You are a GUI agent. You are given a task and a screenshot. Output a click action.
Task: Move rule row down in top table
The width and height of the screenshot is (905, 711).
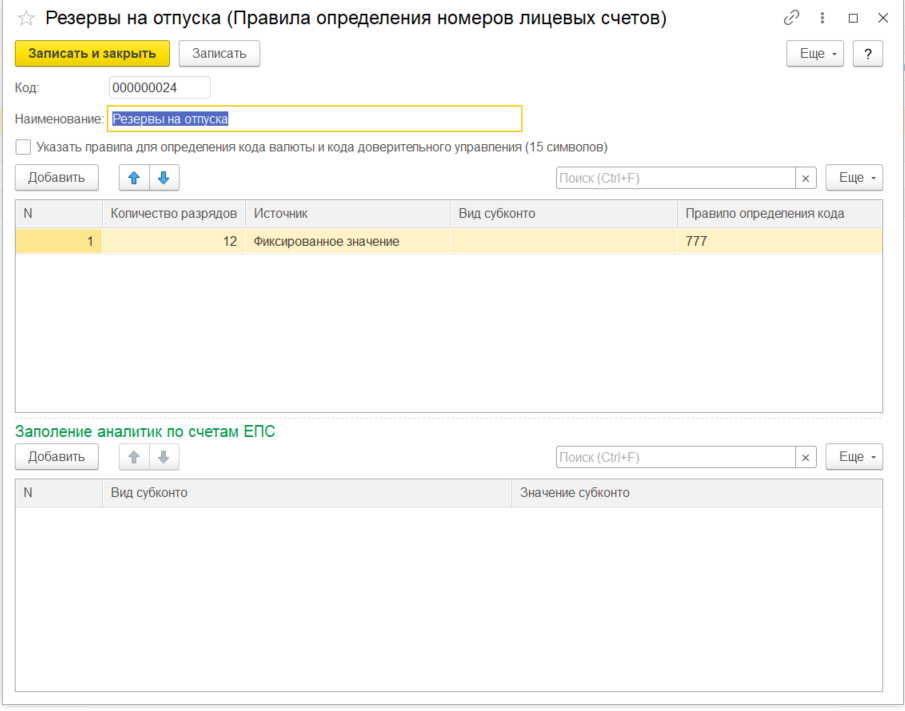click(x=163, y=177)
